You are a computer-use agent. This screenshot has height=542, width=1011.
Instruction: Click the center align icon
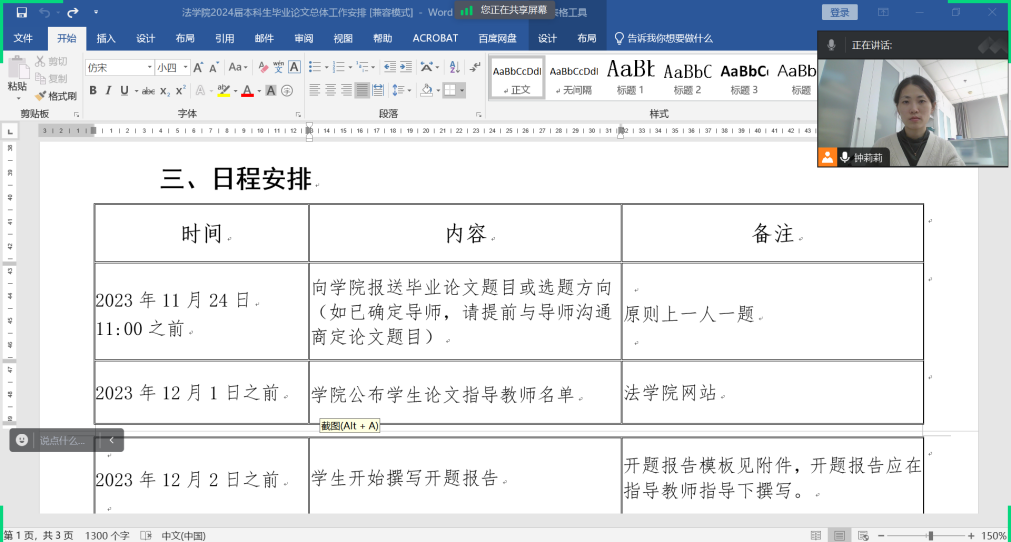pyautogui.click(x=330, y=90)
